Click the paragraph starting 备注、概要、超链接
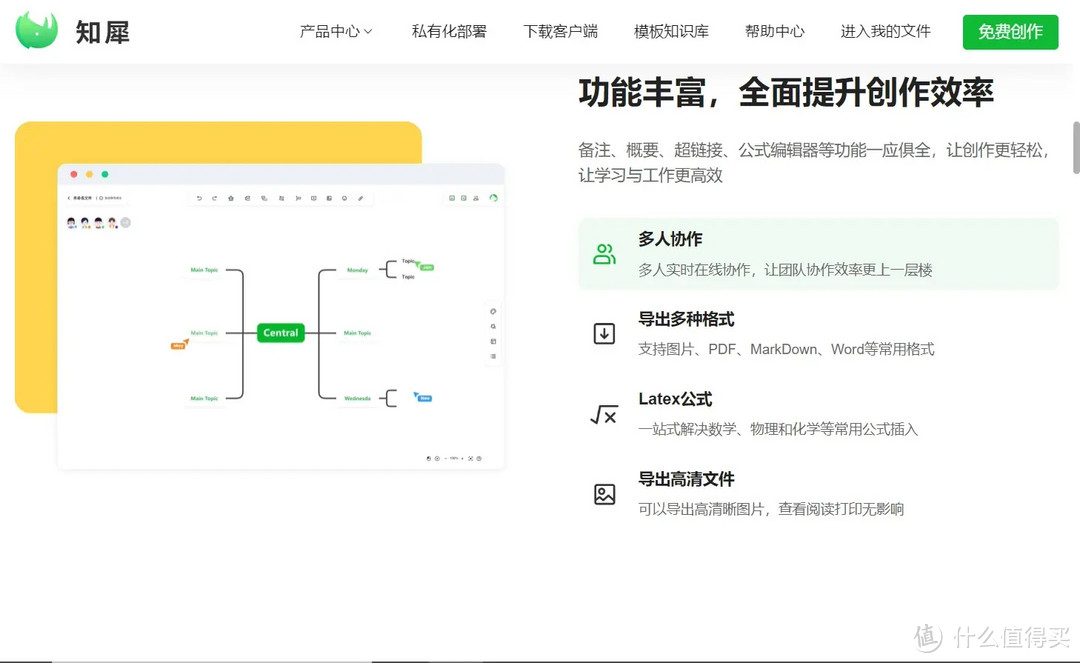The height and width of the screenshot is (663, 1080). (814, 162)
